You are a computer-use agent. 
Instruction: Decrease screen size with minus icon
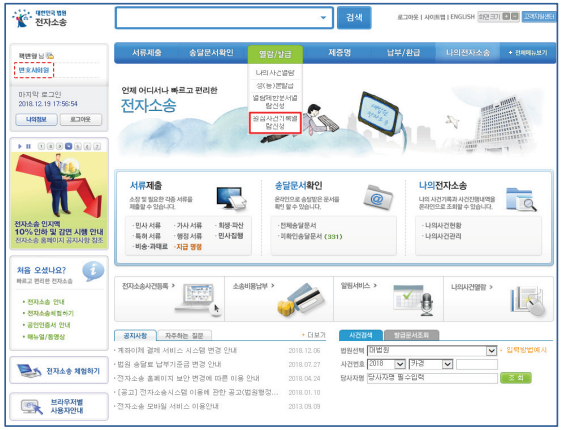click(x=515, y=16)
